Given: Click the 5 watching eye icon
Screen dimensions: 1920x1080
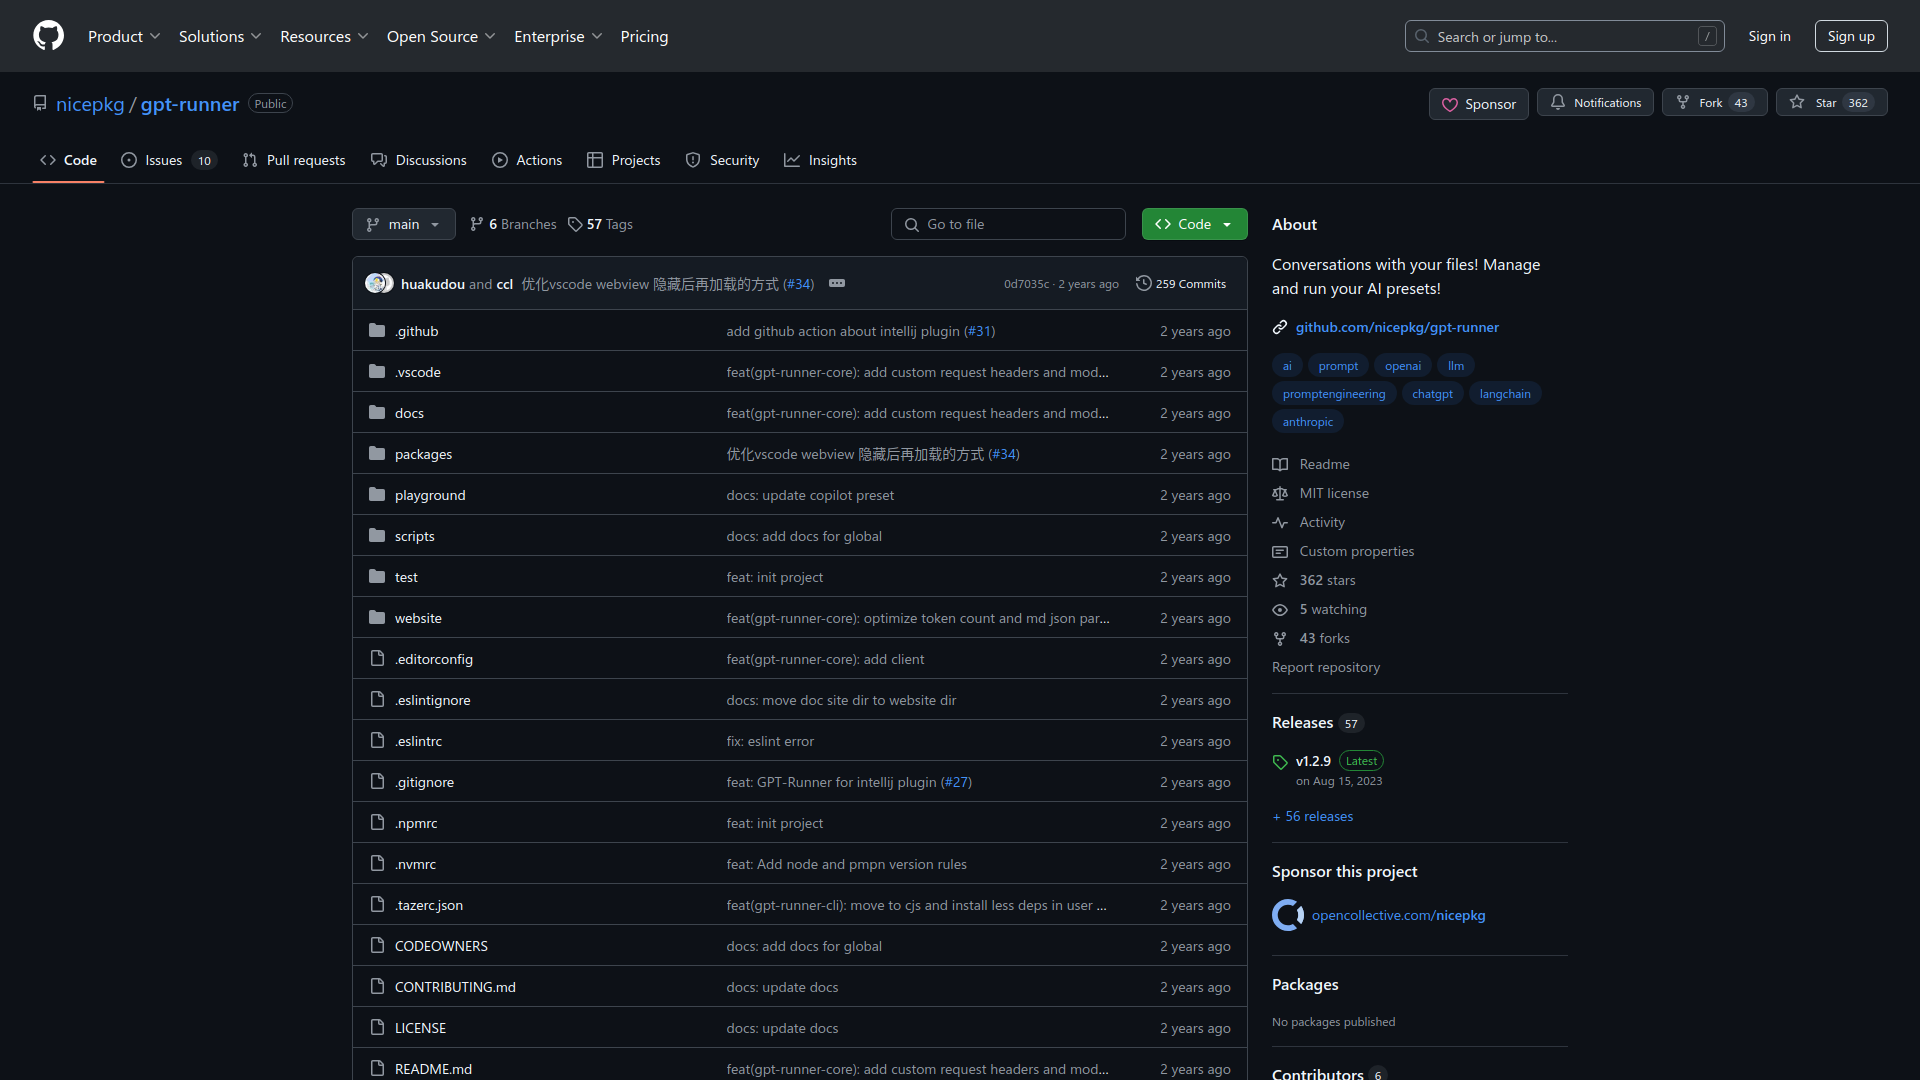Looking at the screenshot, I should pyautogui.click(x=1280, y=609).
